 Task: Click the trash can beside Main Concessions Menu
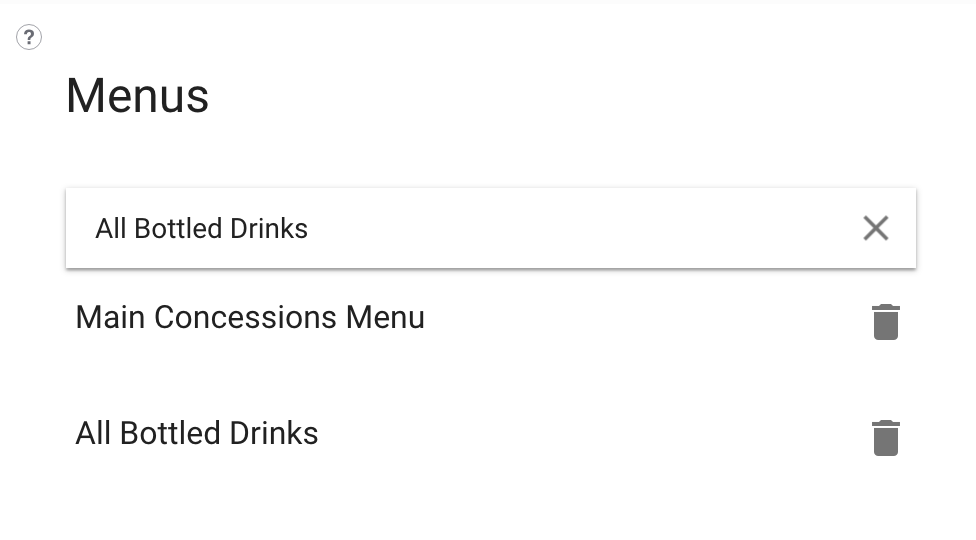click(x=886, y=322)
